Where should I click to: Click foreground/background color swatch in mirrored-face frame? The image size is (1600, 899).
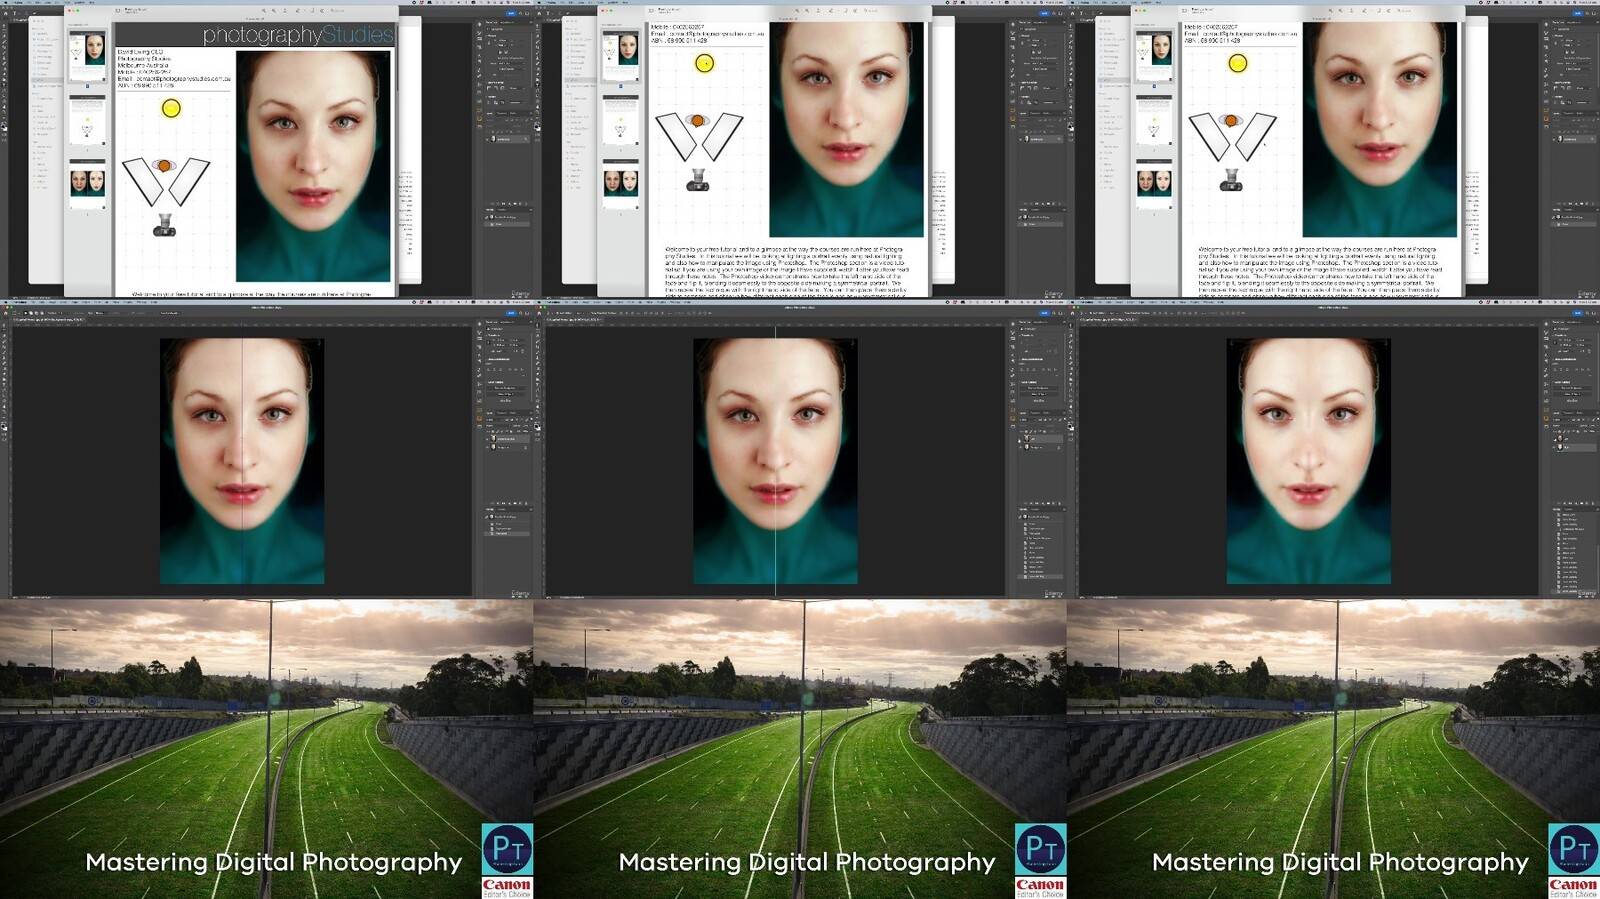point(1071,427)
